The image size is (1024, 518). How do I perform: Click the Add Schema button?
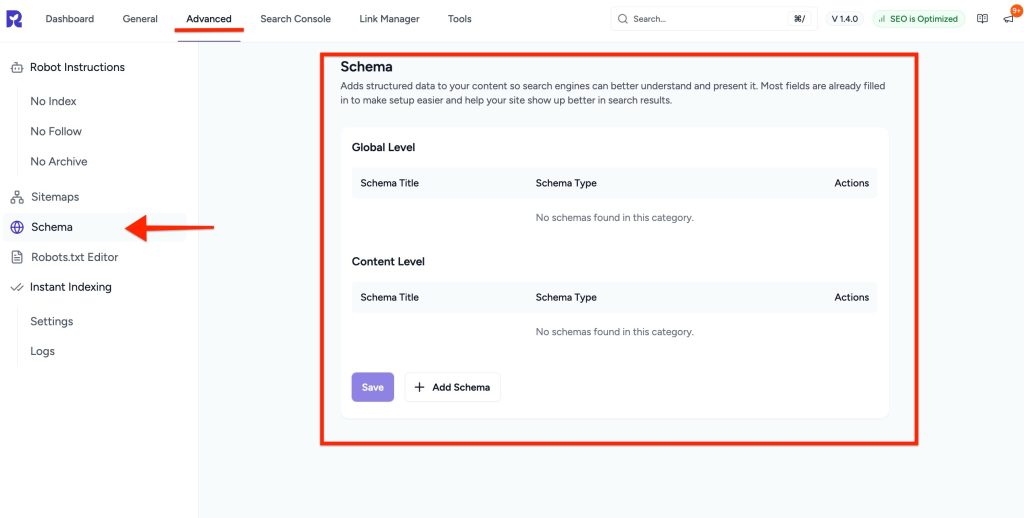tap(452, 388)
